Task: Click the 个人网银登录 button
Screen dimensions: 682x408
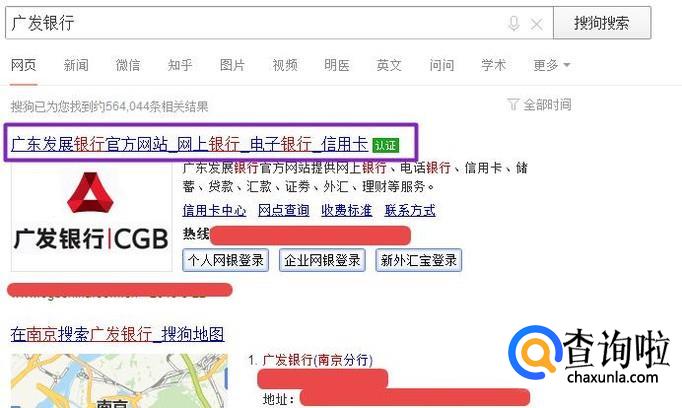Action: [226, 260]
